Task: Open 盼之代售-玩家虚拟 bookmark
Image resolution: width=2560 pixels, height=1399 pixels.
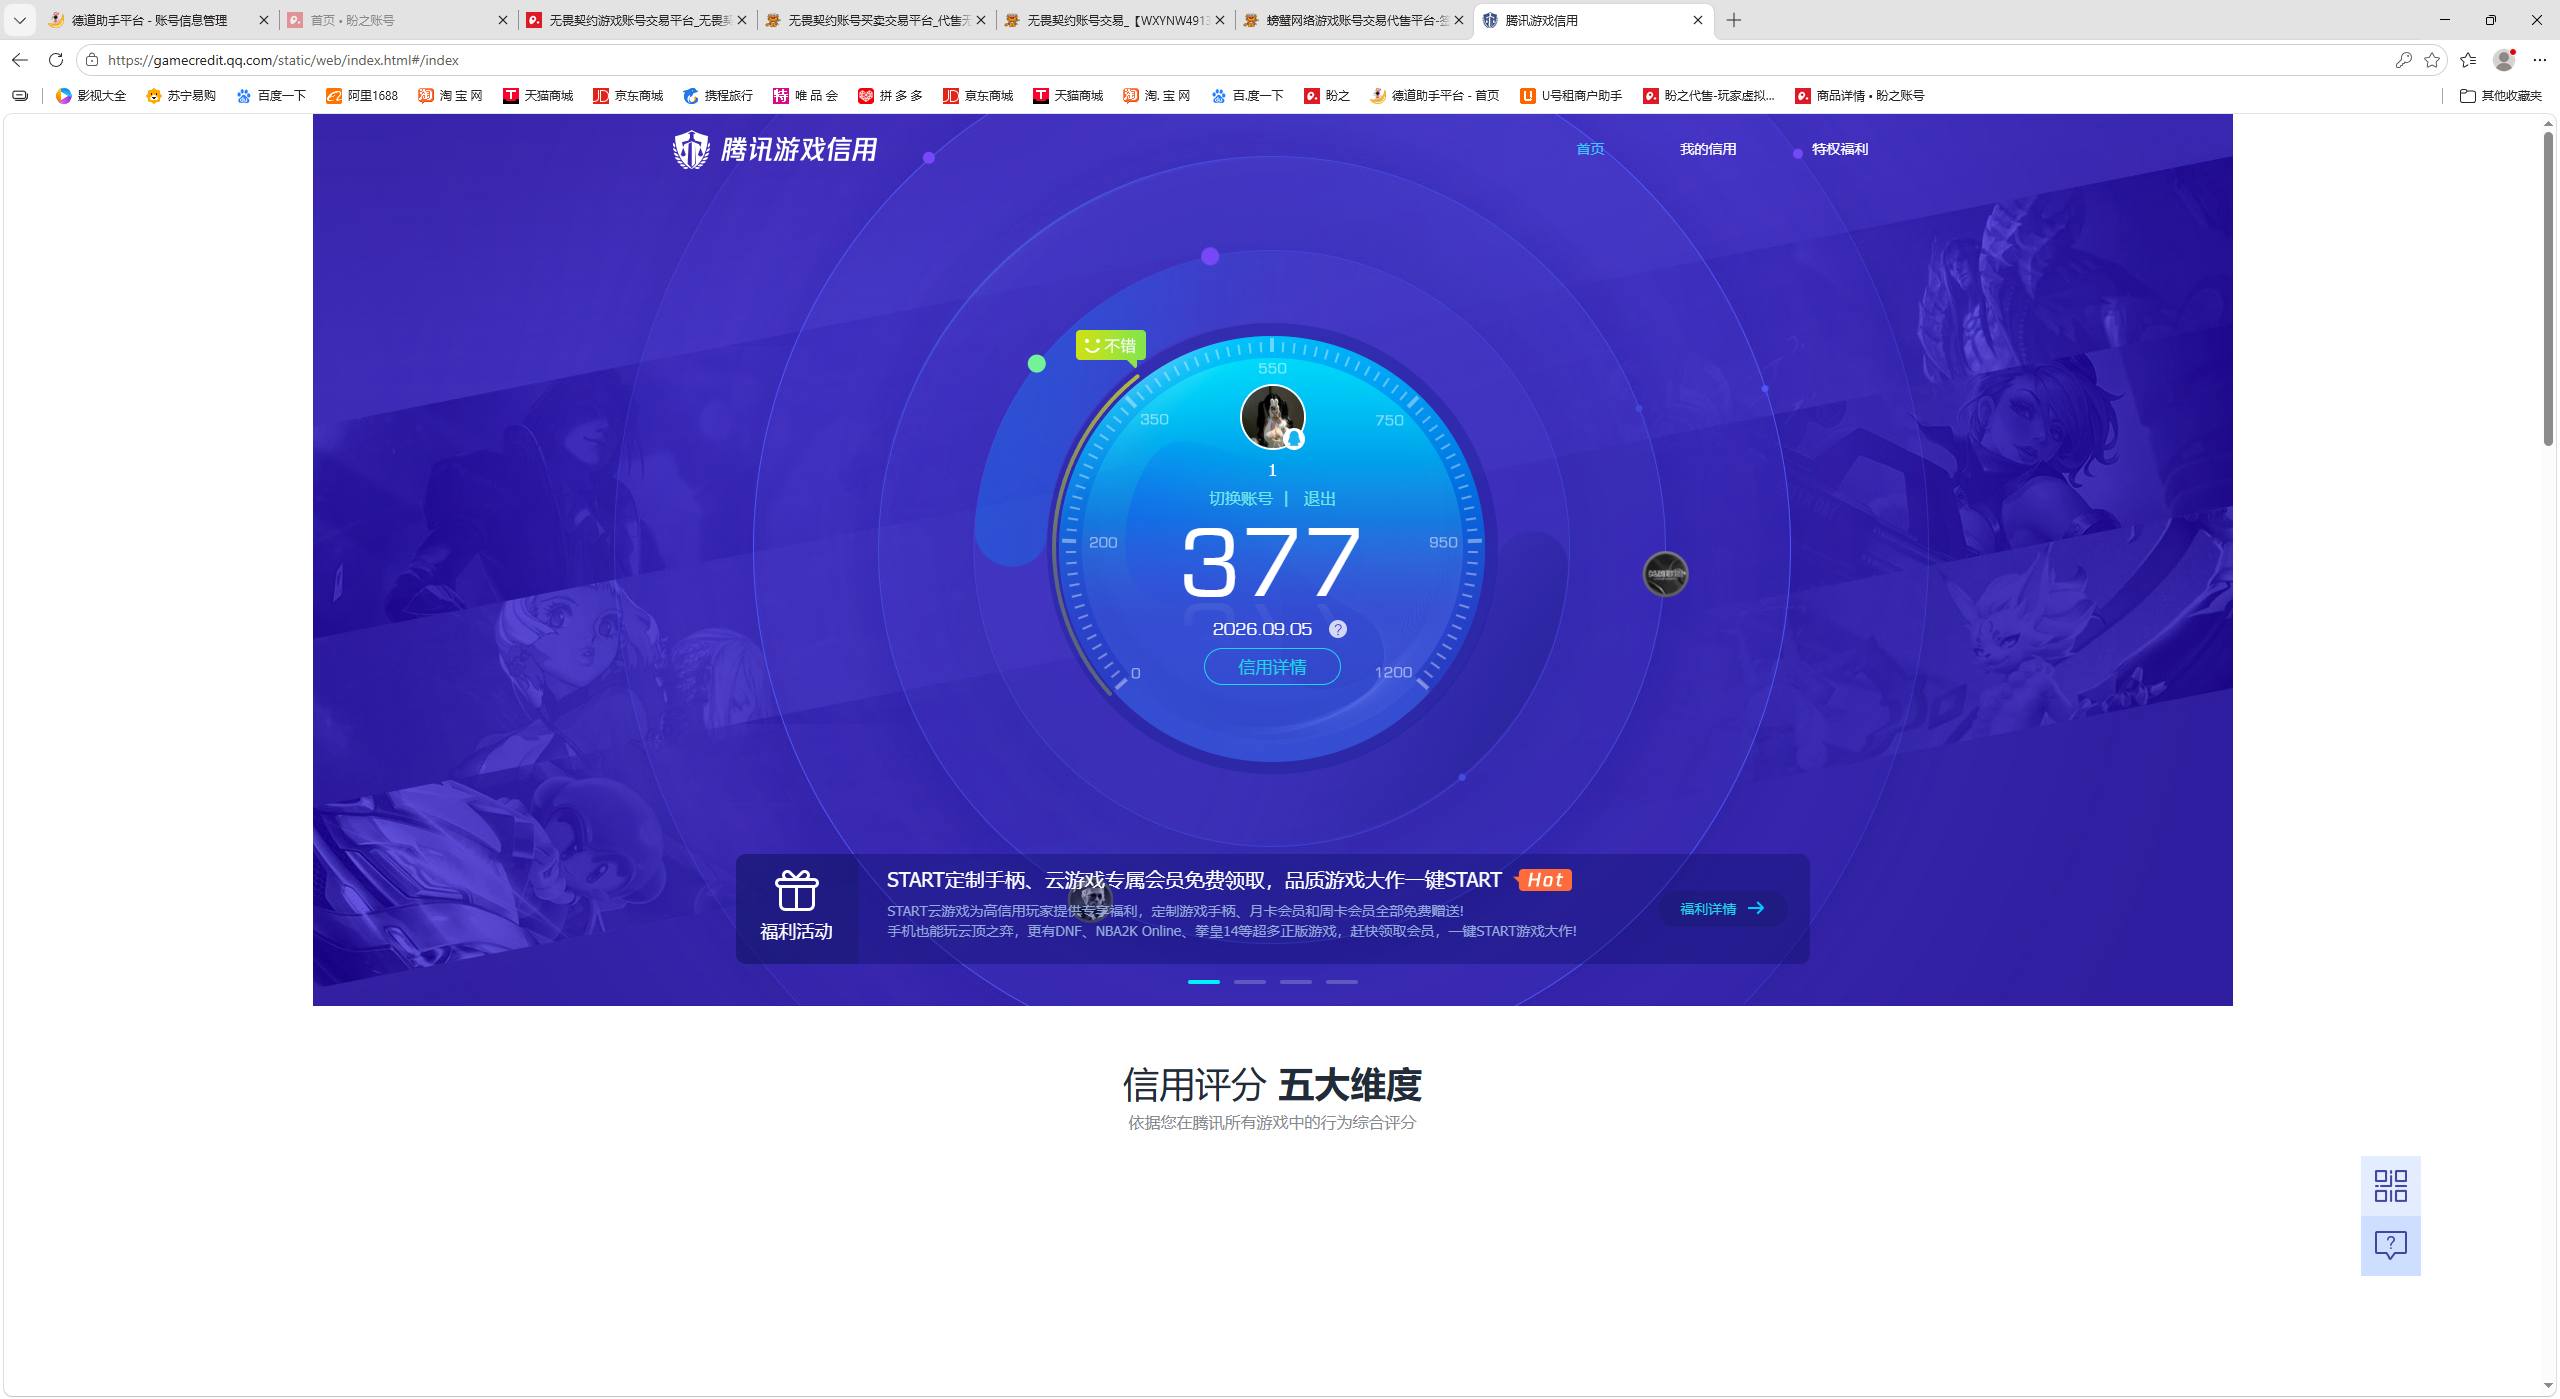Action: coord(1709,96)
